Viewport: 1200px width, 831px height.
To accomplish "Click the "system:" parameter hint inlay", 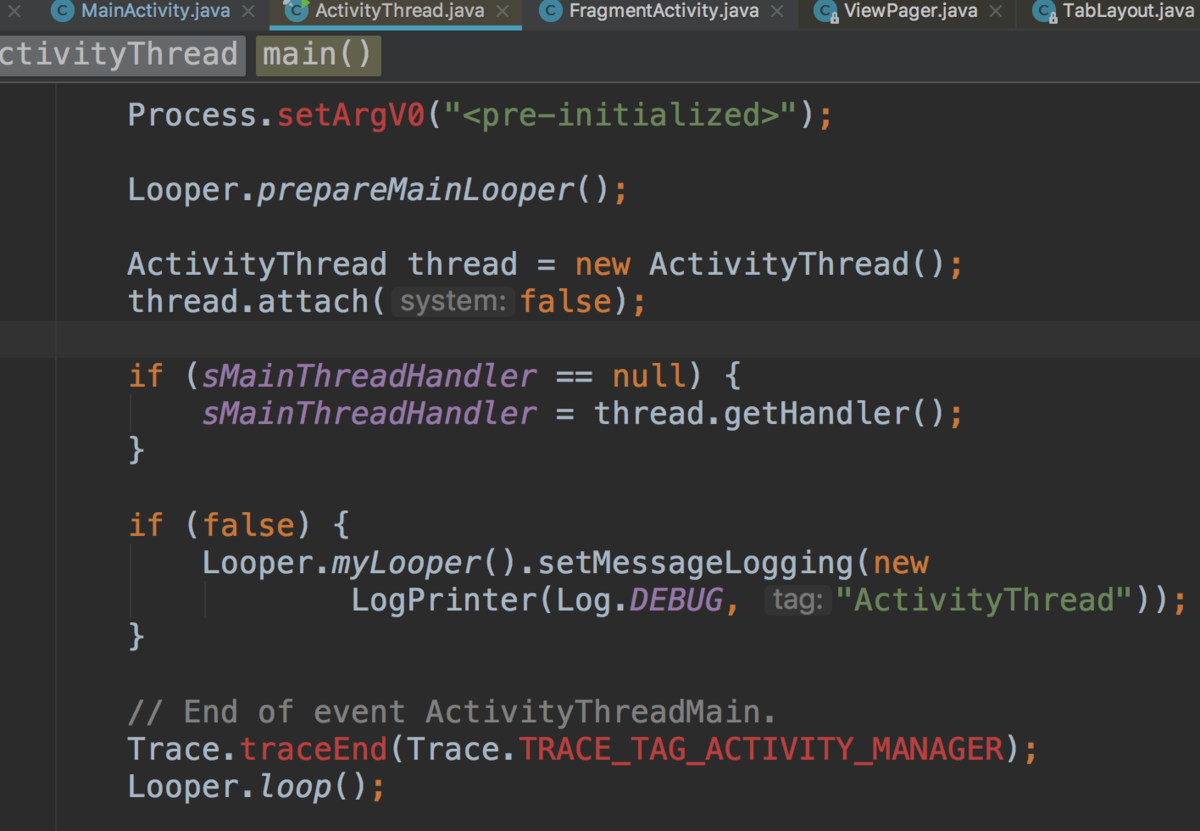I will 453,301.
